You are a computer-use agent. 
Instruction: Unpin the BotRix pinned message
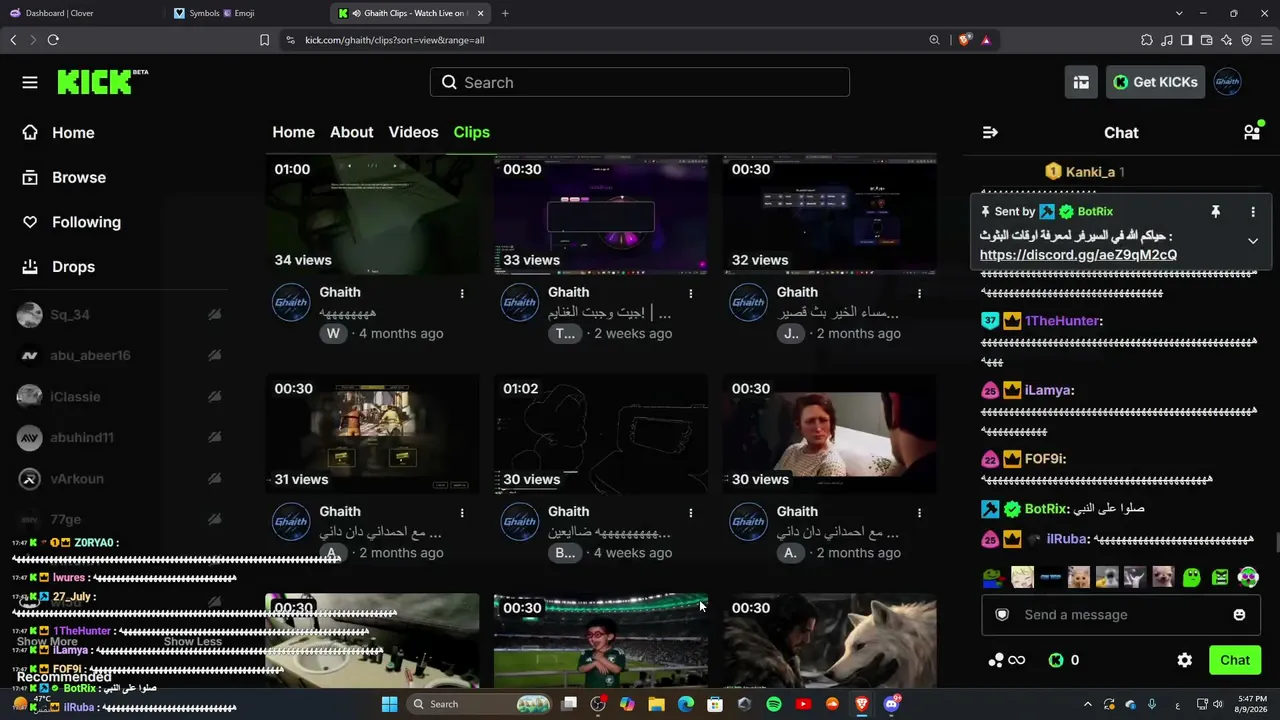[x=1216, y=212]
